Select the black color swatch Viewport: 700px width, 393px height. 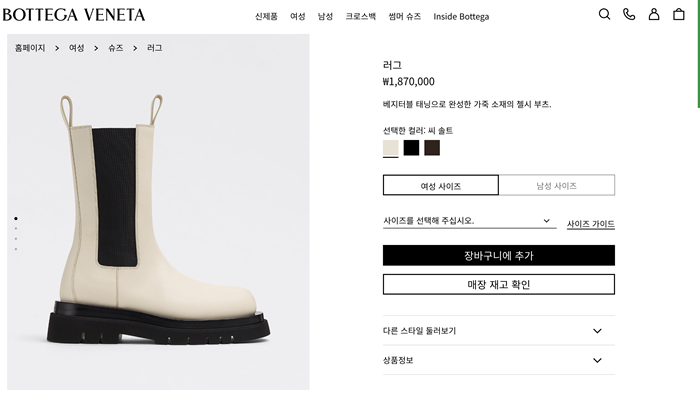[411, 148]
